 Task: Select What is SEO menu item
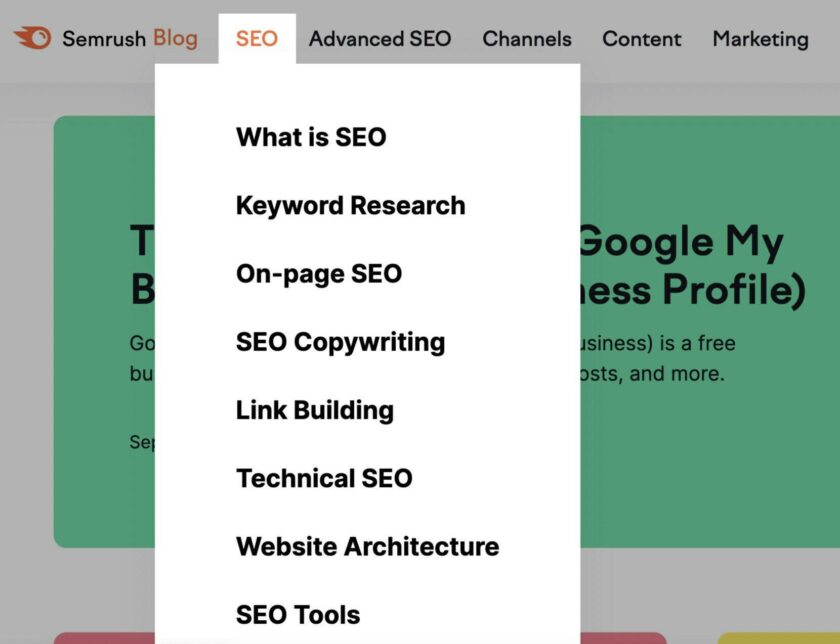pyautogui.click(x=311, y=137)
